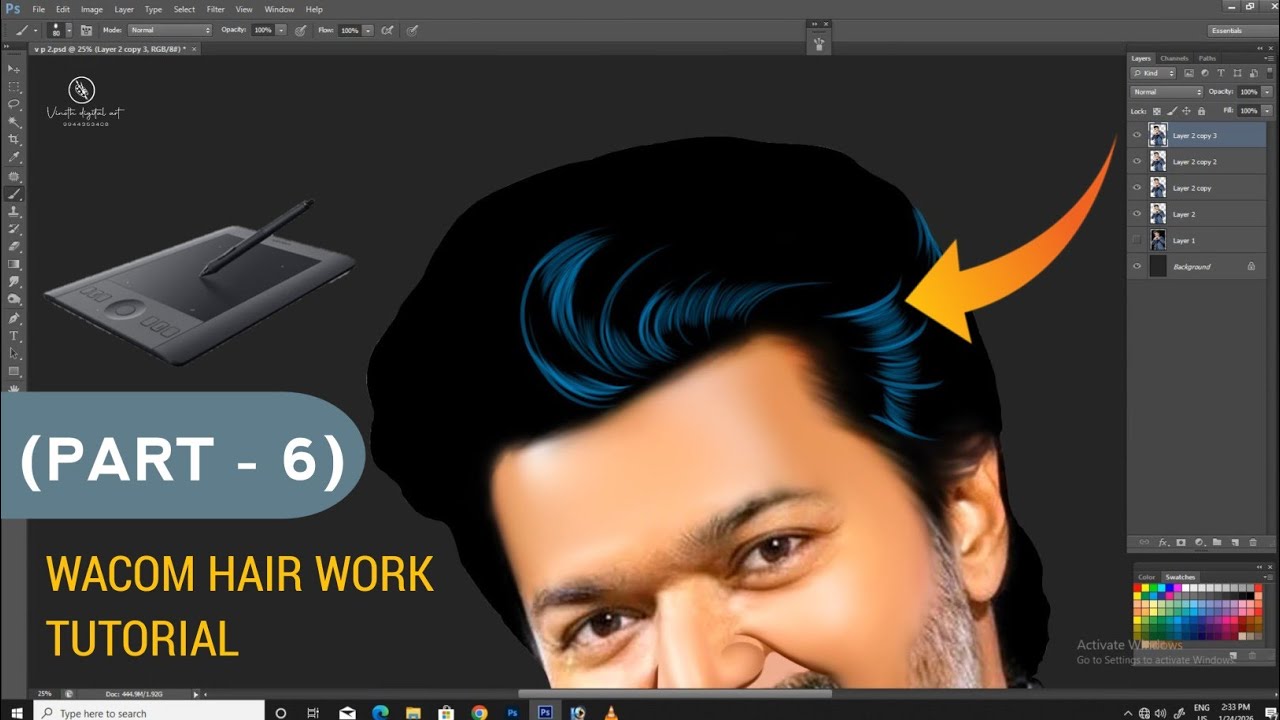
Task: Open the Layer menu
Action: 124,9
